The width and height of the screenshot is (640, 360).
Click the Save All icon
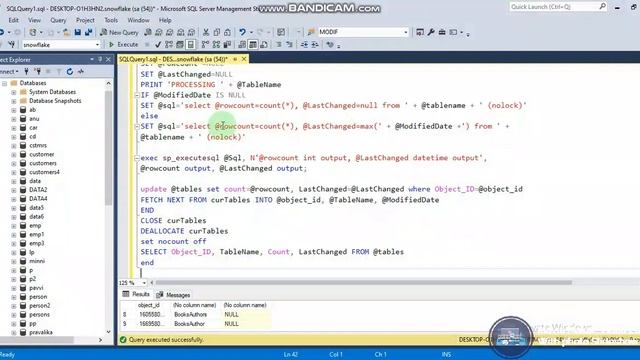pyautogui.click(x=88, y=32)
